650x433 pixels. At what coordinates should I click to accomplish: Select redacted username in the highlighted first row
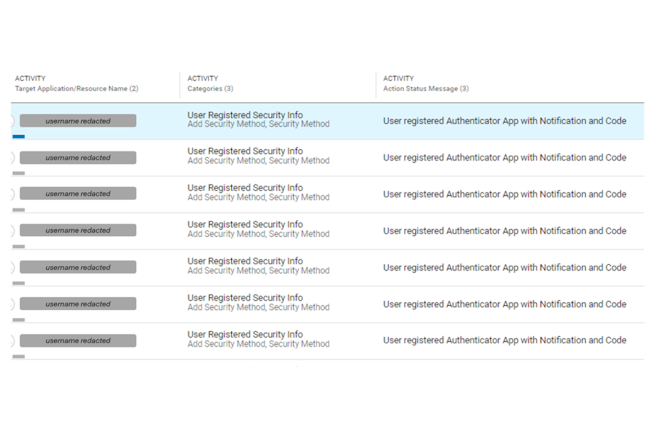point(78,121)
